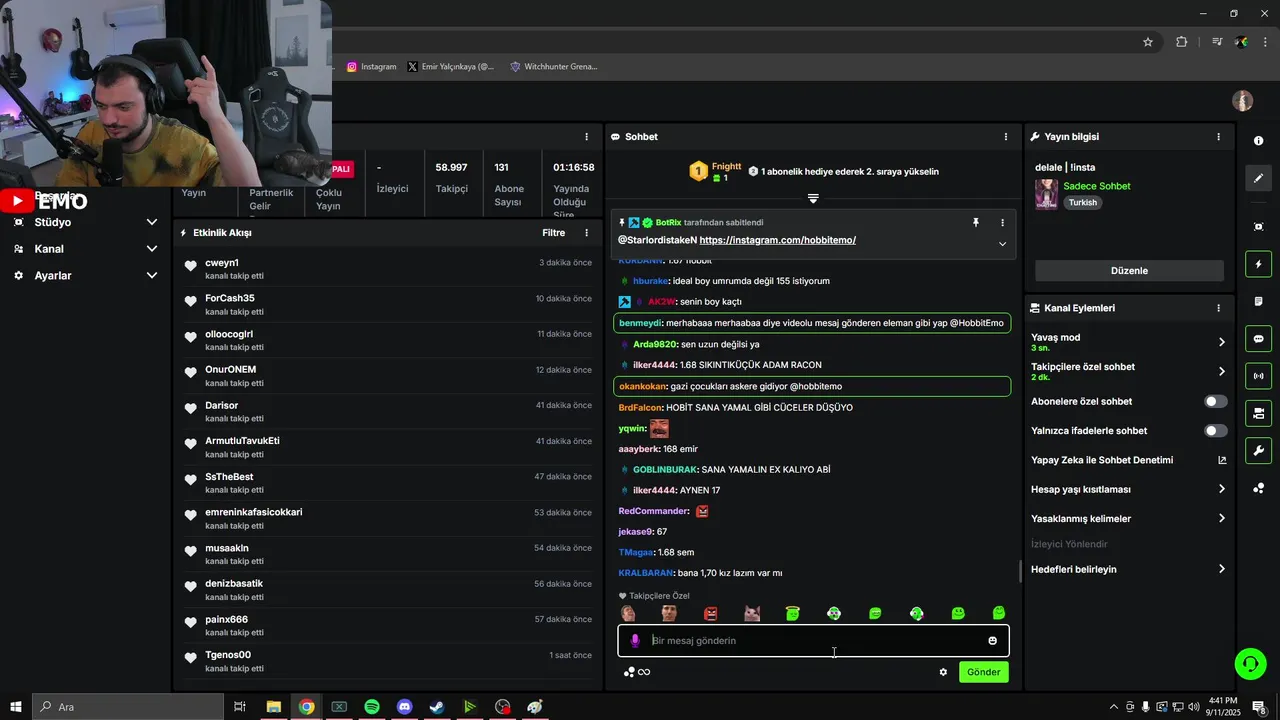This screenshot has height=720, width=1280.
Task: Click the pin icon on pinned message
Action: pyautogui.click(x=976, y=223)
